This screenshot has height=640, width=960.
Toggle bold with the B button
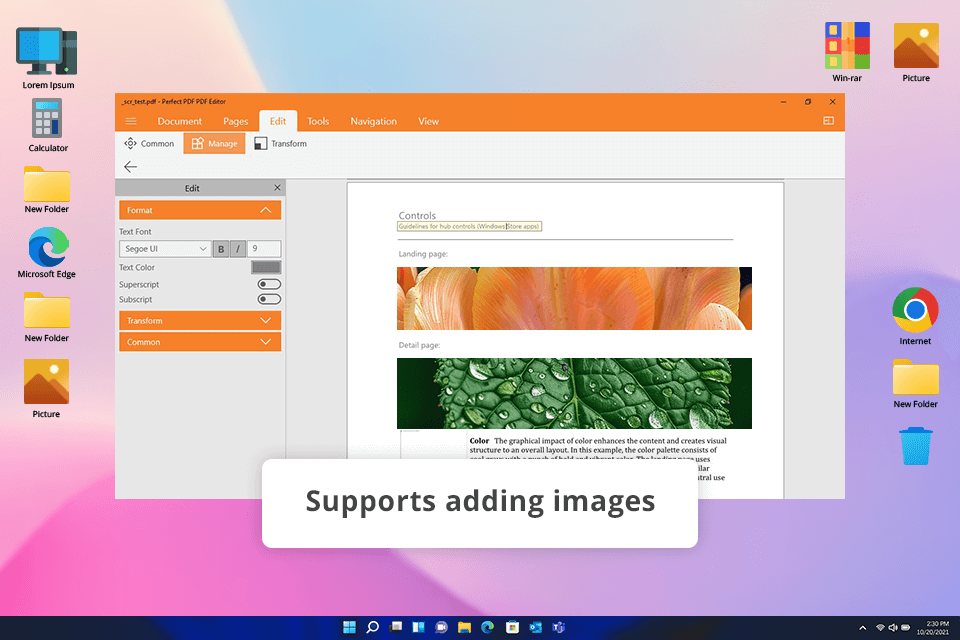[x=221, y=249]
